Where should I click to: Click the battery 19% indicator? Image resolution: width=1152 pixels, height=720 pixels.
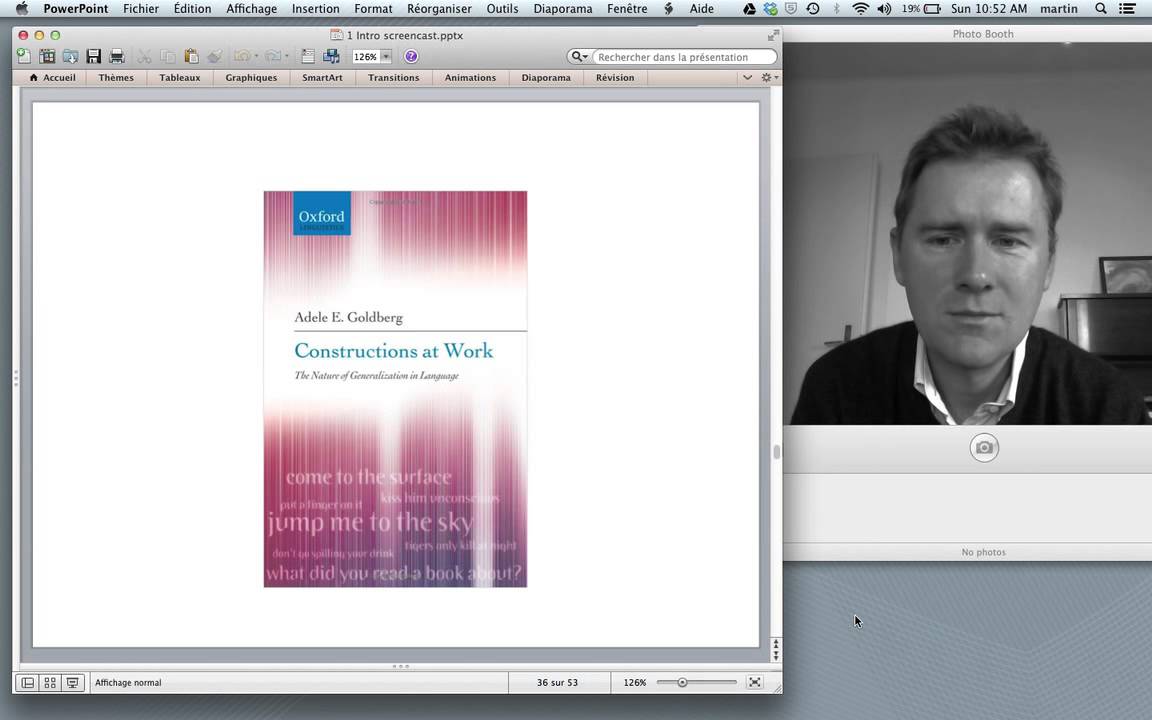point(921,9)
